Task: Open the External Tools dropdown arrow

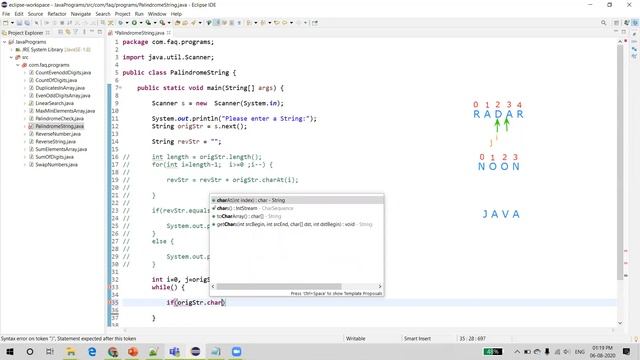Action: 169,23
